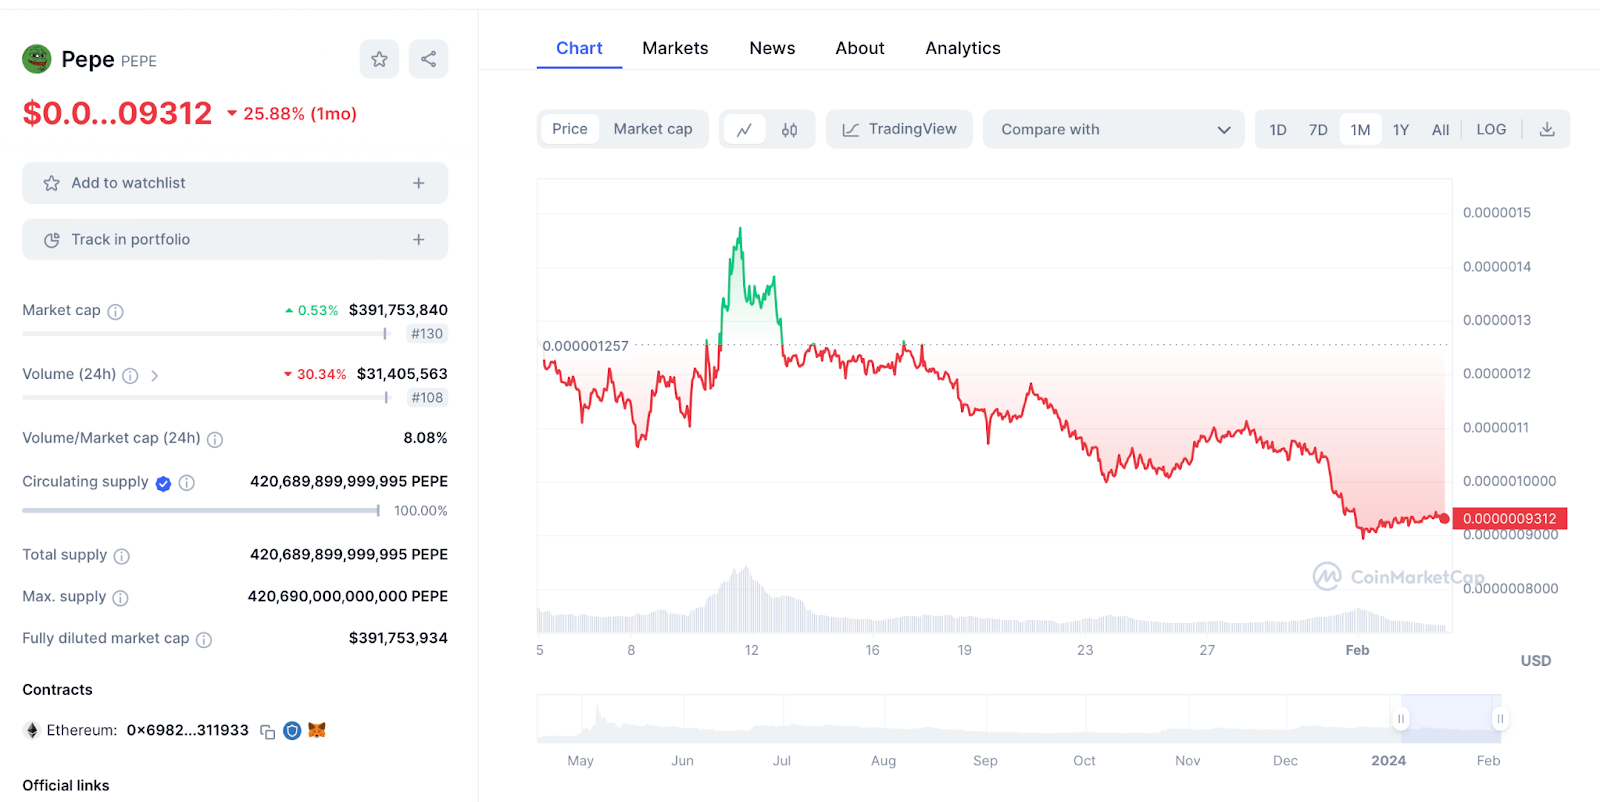Click the blue shield icon beside contract
Viewport: 1600px width, 802px height.
(292, 731)
